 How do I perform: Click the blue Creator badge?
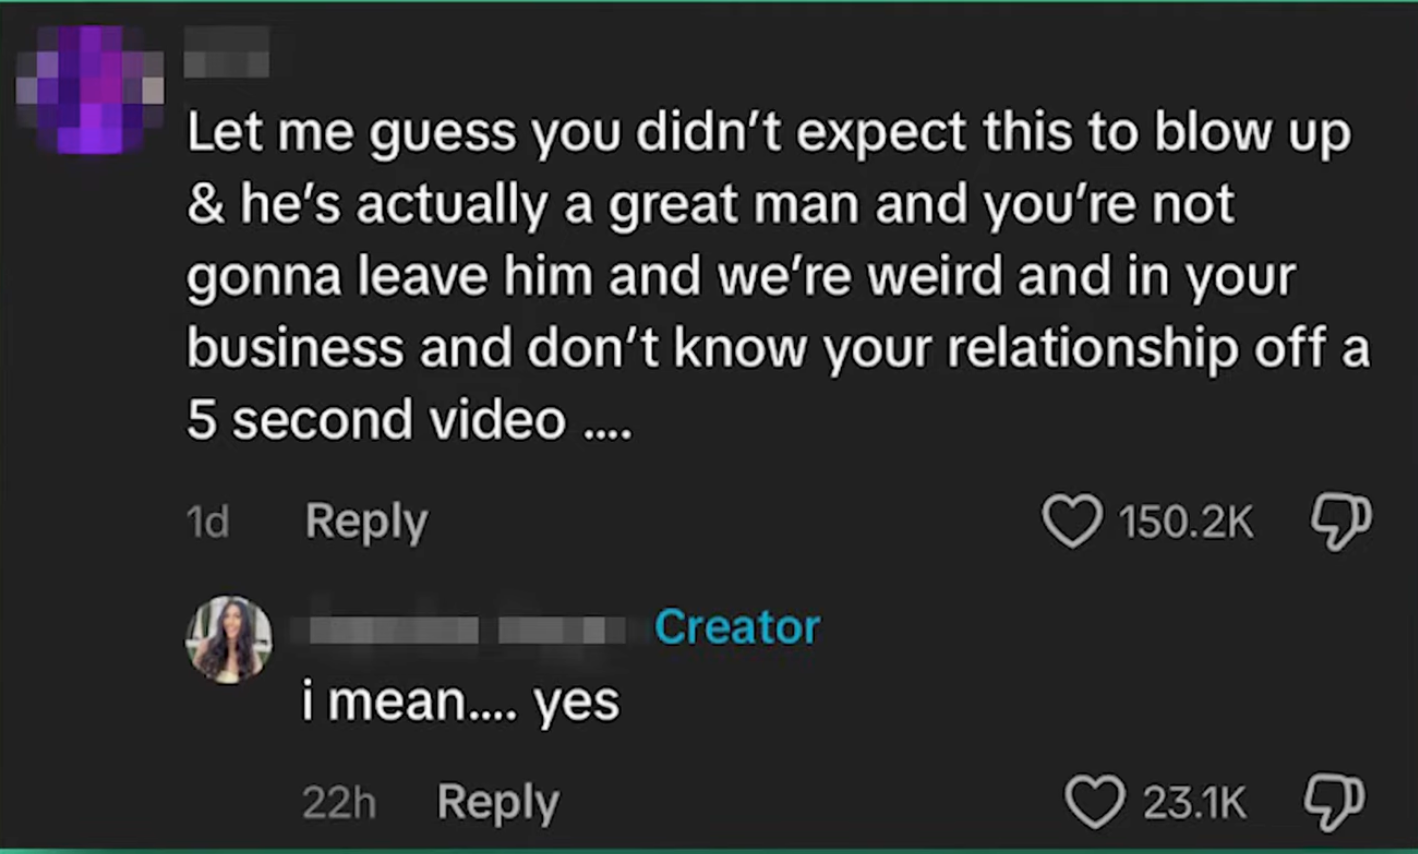(737, 627)
